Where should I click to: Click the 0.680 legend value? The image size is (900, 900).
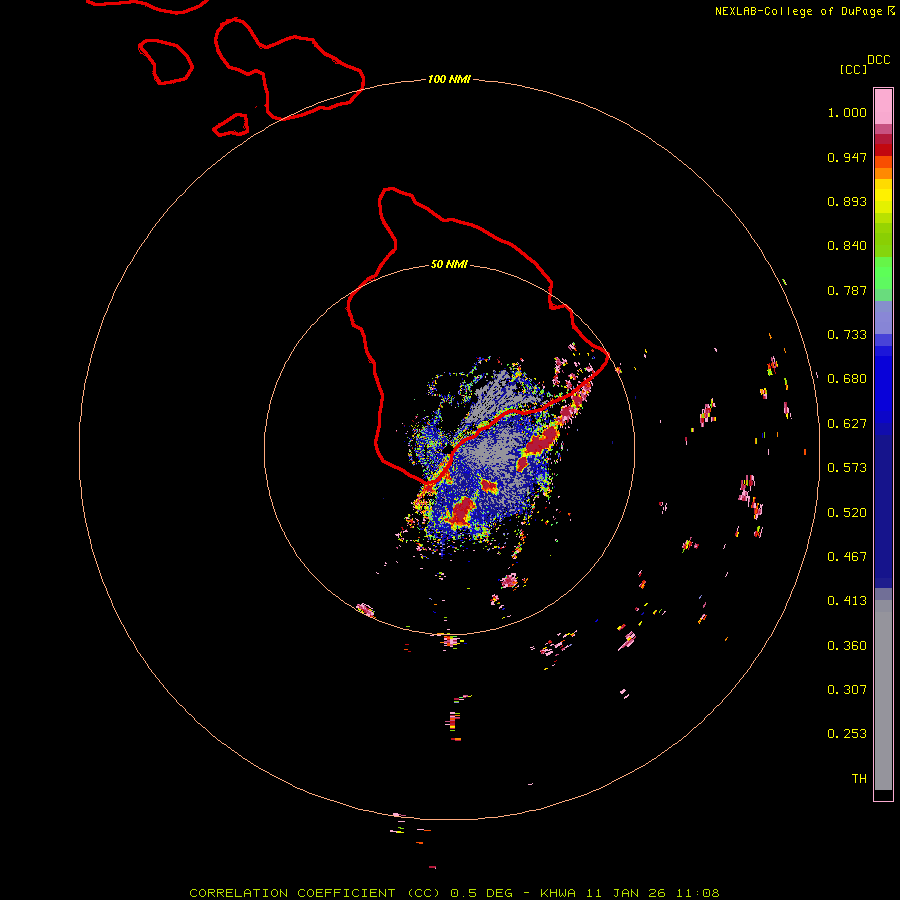tap(847, 379)
